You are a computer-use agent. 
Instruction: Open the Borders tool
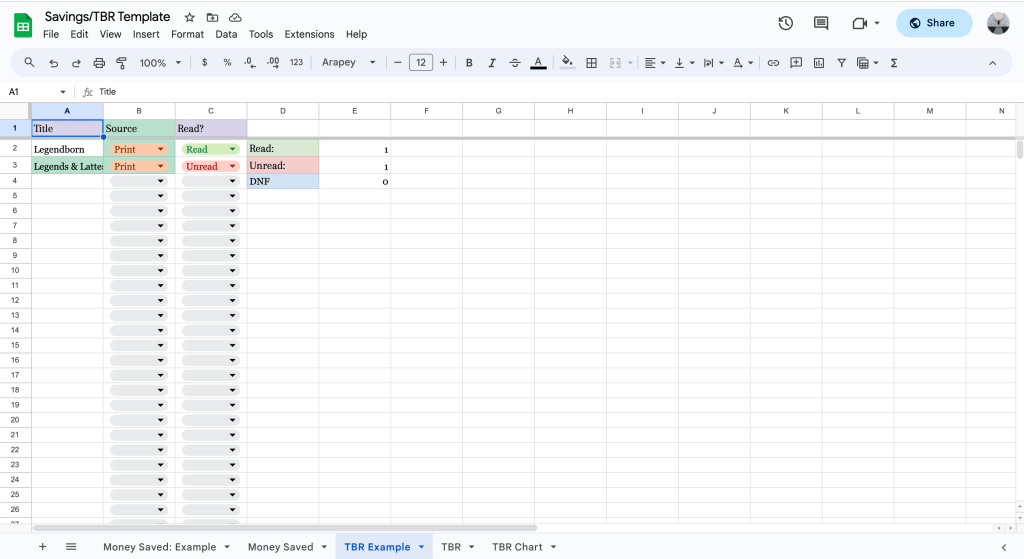(x=591, y=63)
